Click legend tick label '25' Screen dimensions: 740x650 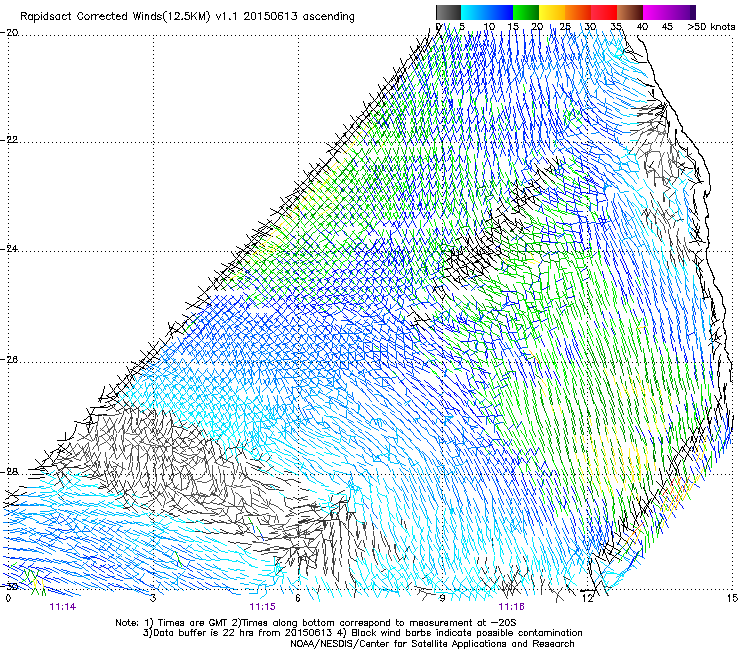(565, 27)
